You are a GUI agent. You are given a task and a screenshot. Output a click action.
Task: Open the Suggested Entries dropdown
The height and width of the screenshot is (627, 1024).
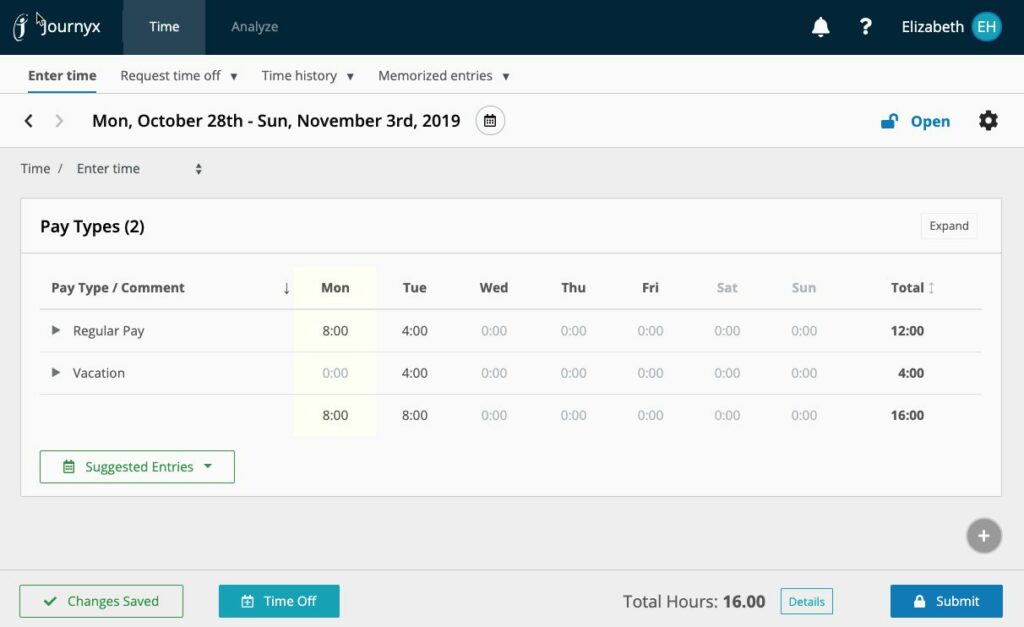pyautogui.click(x=137, y=466)
